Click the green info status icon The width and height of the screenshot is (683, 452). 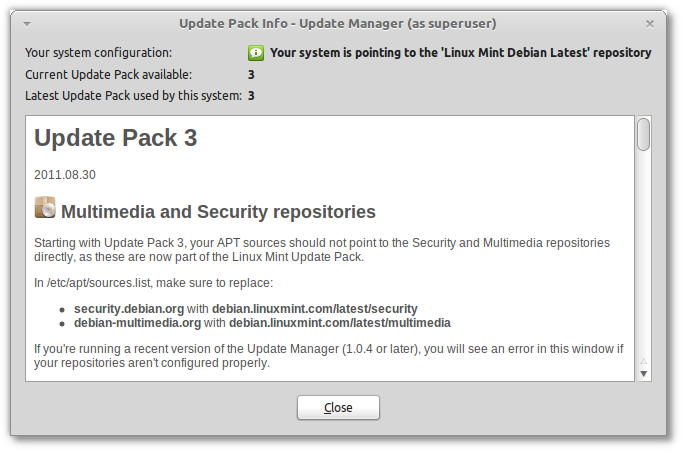[256, 53]
